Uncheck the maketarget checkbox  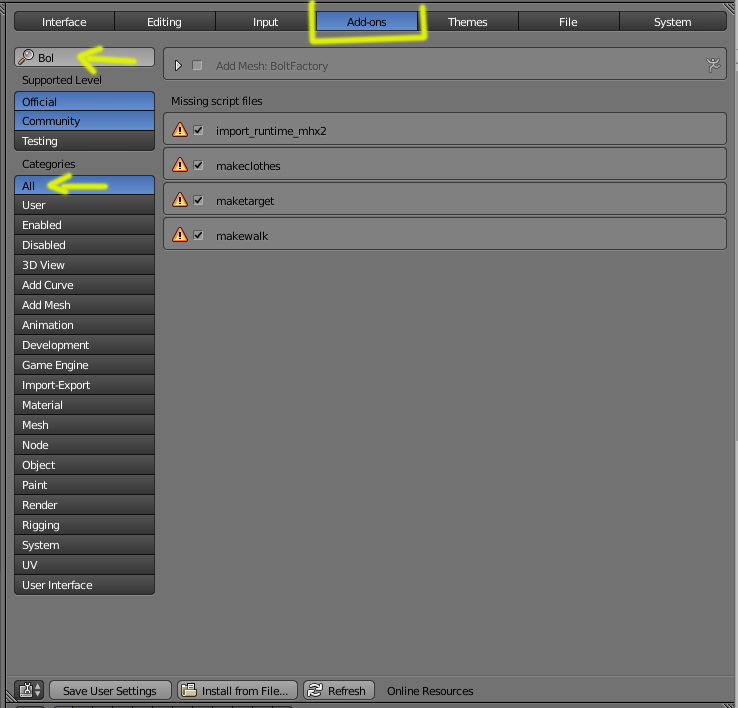(198, 200)
